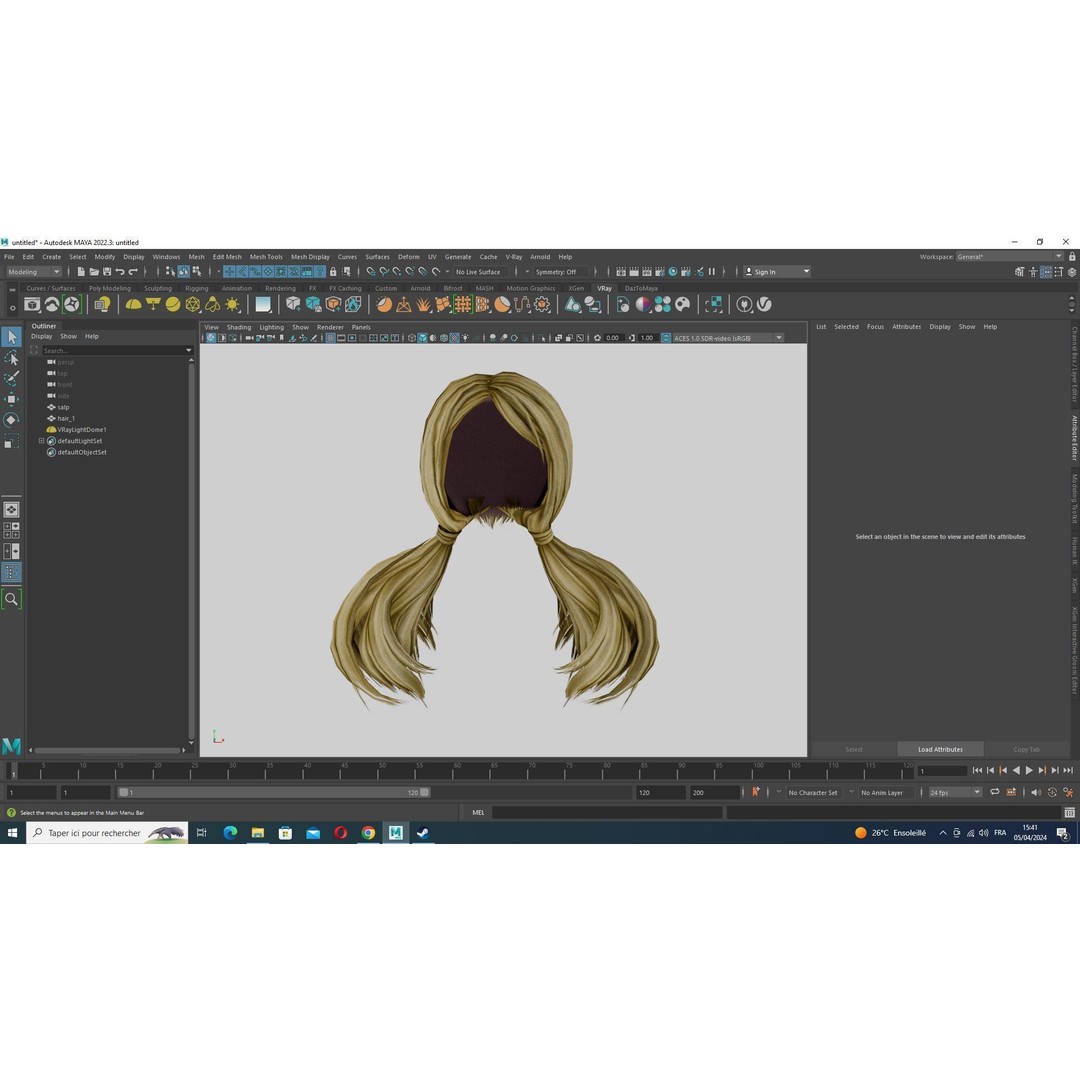Click the V-Ray palette shelf icon
This screenshot has width=1080, height=1080.
pyautogui.click(x=683, y=304)
